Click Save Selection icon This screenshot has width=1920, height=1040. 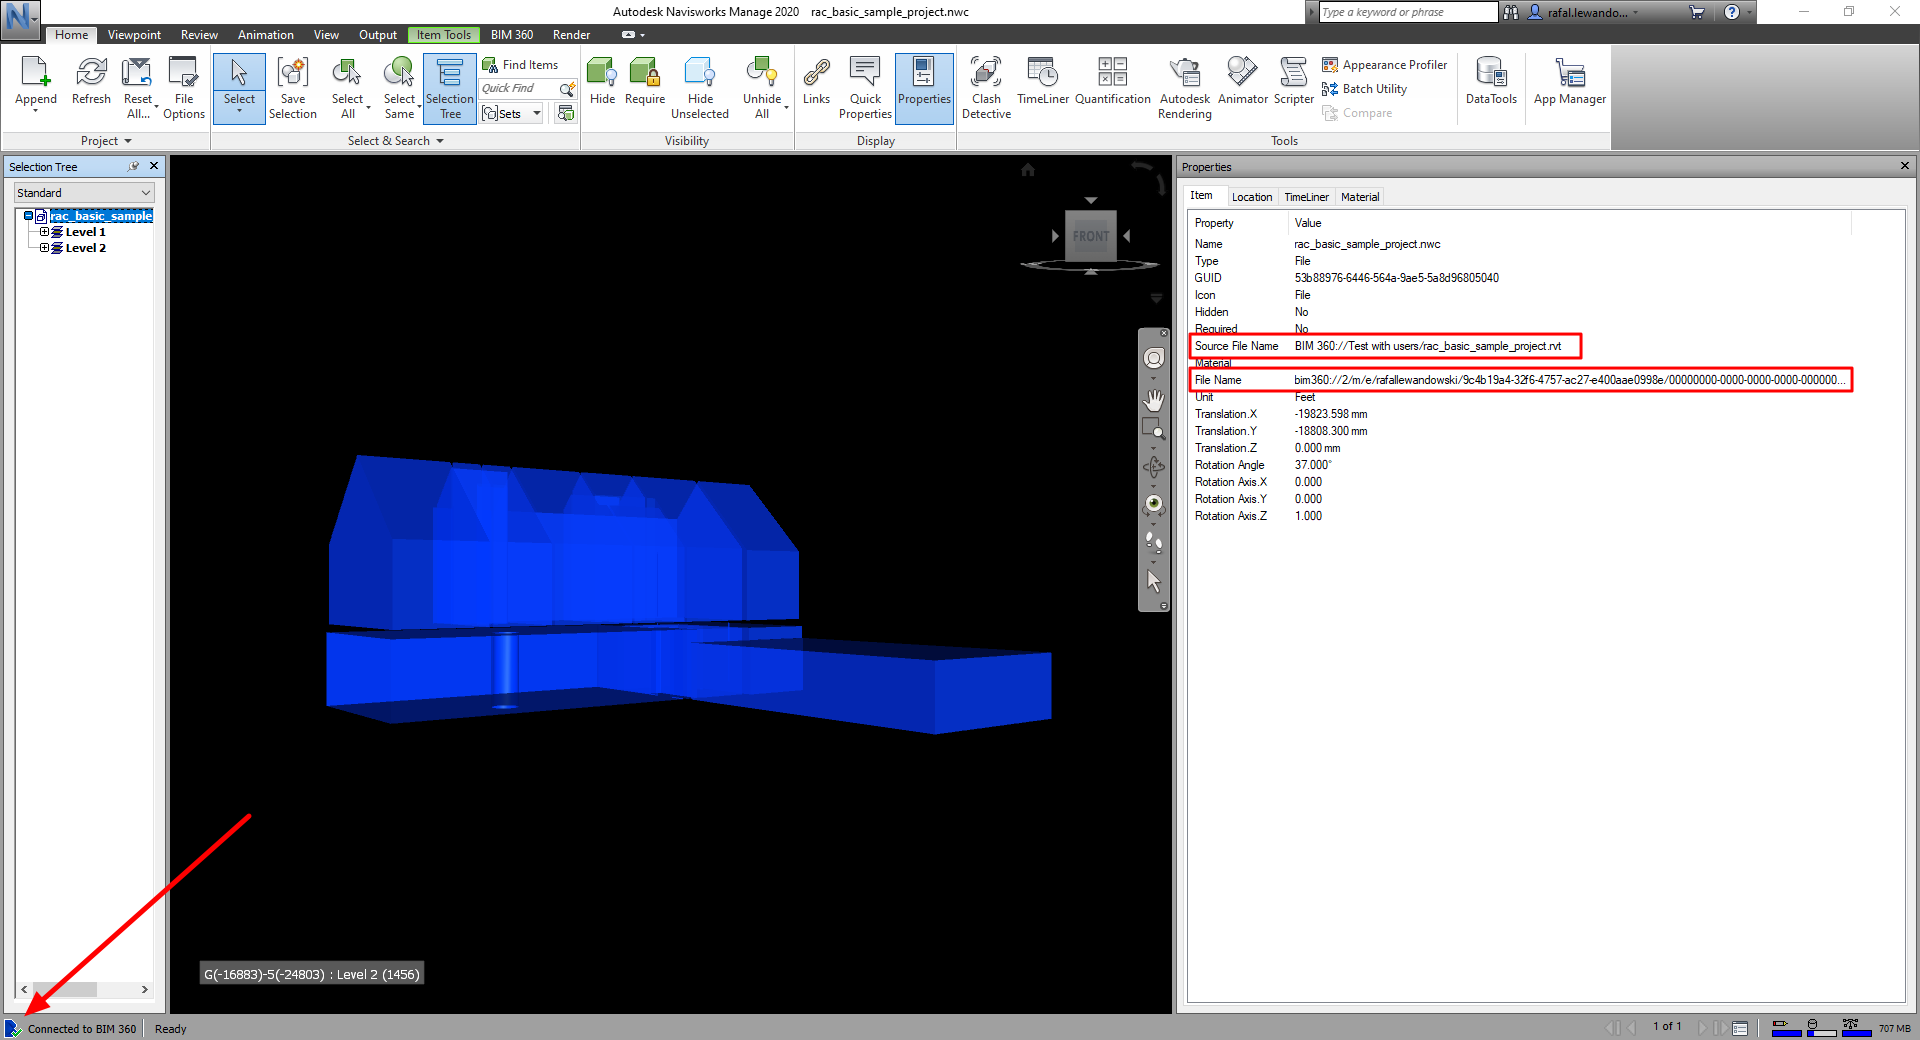pos(293,88)
